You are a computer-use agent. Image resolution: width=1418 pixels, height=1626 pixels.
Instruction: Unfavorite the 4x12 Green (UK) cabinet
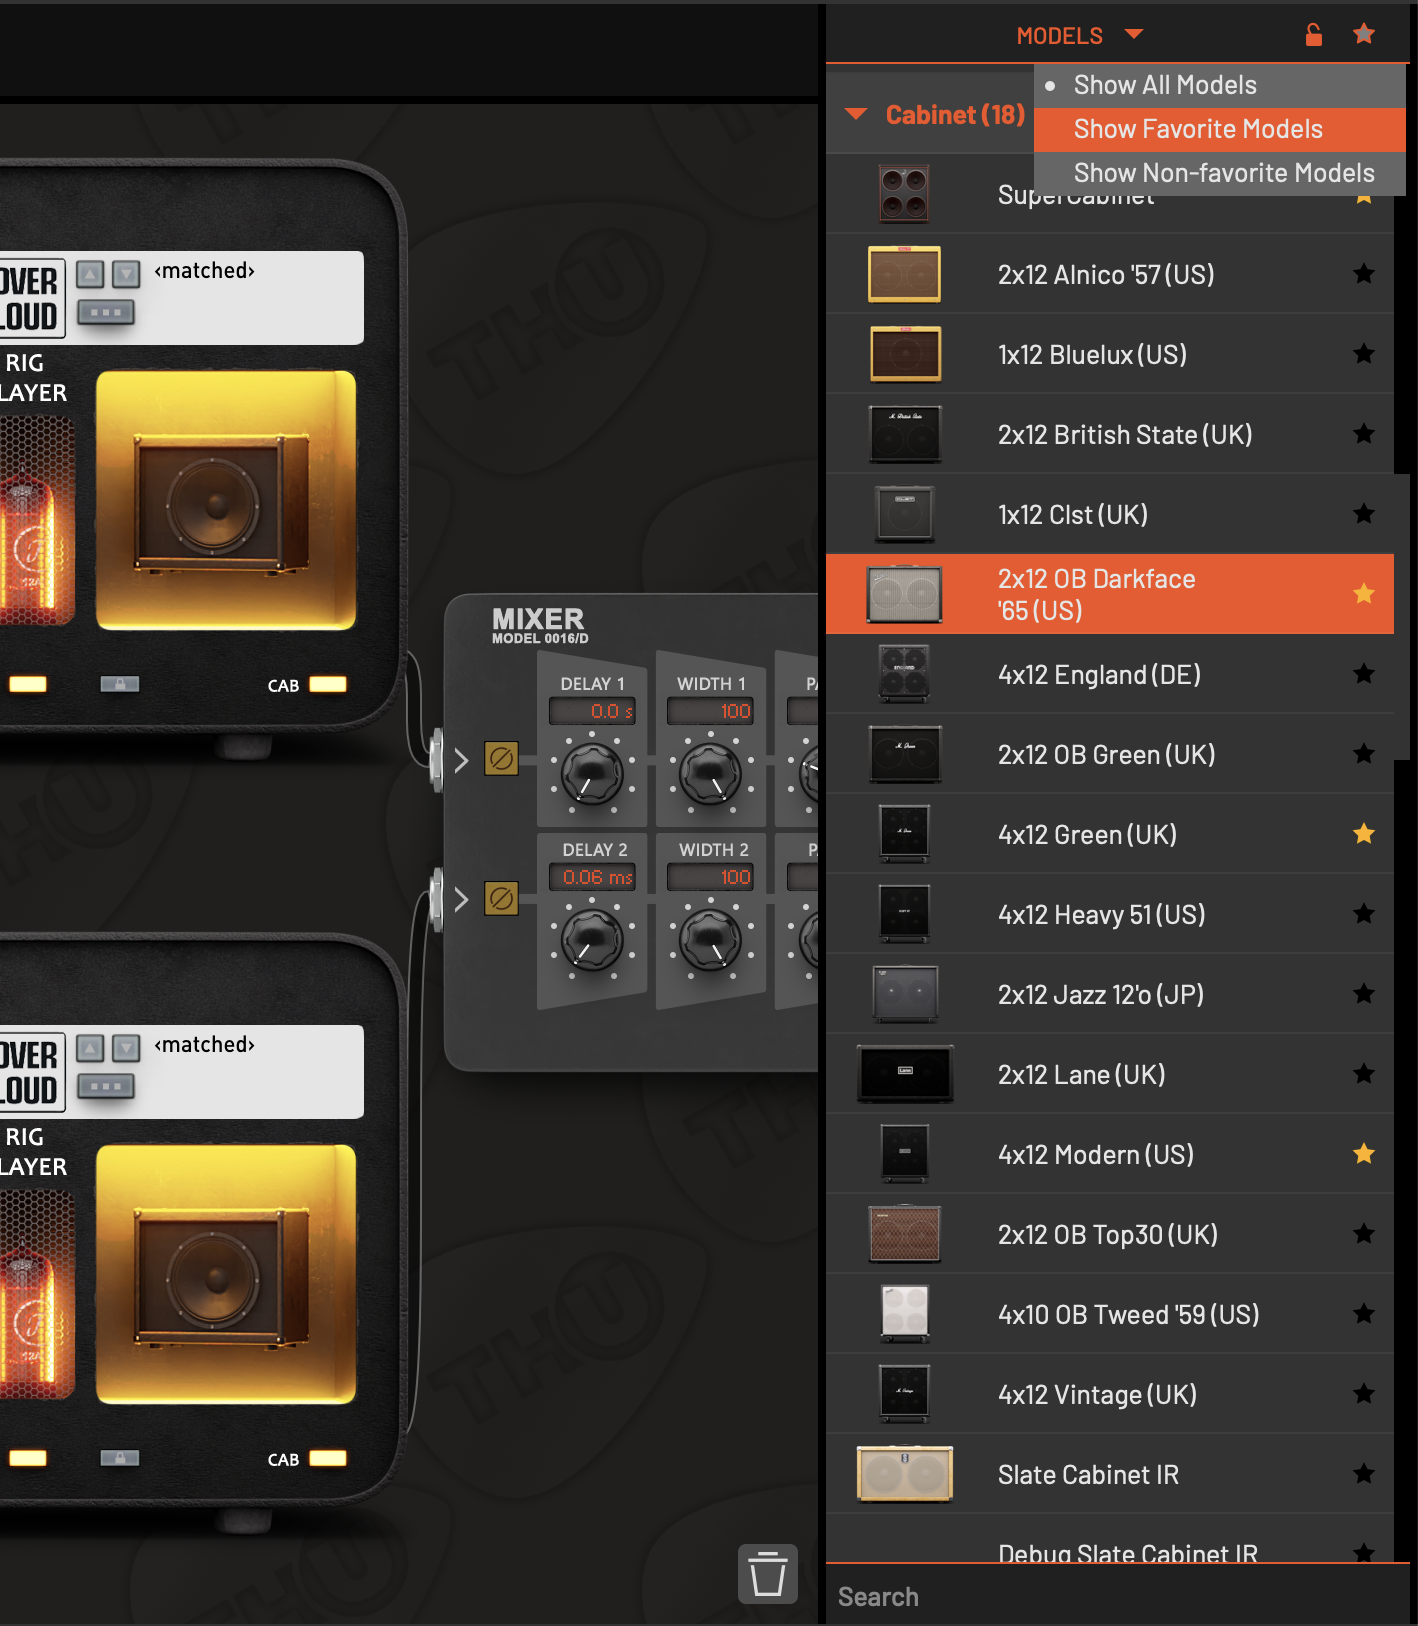coord(1363,834)
